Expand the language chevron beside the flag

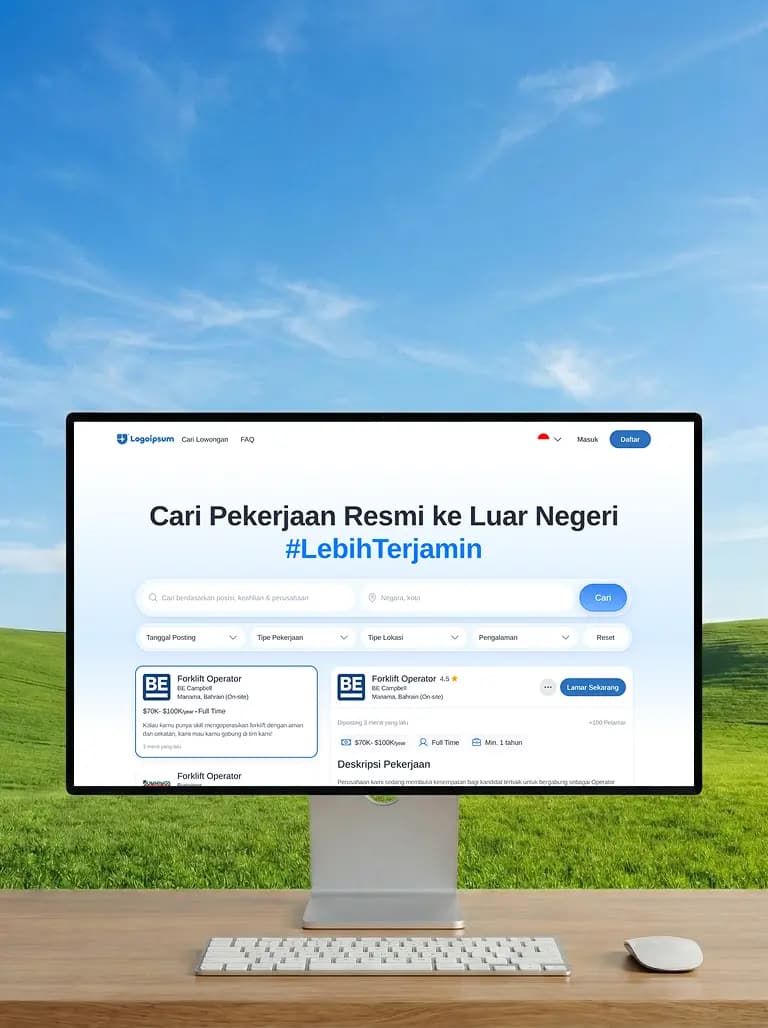click(558, 439)
